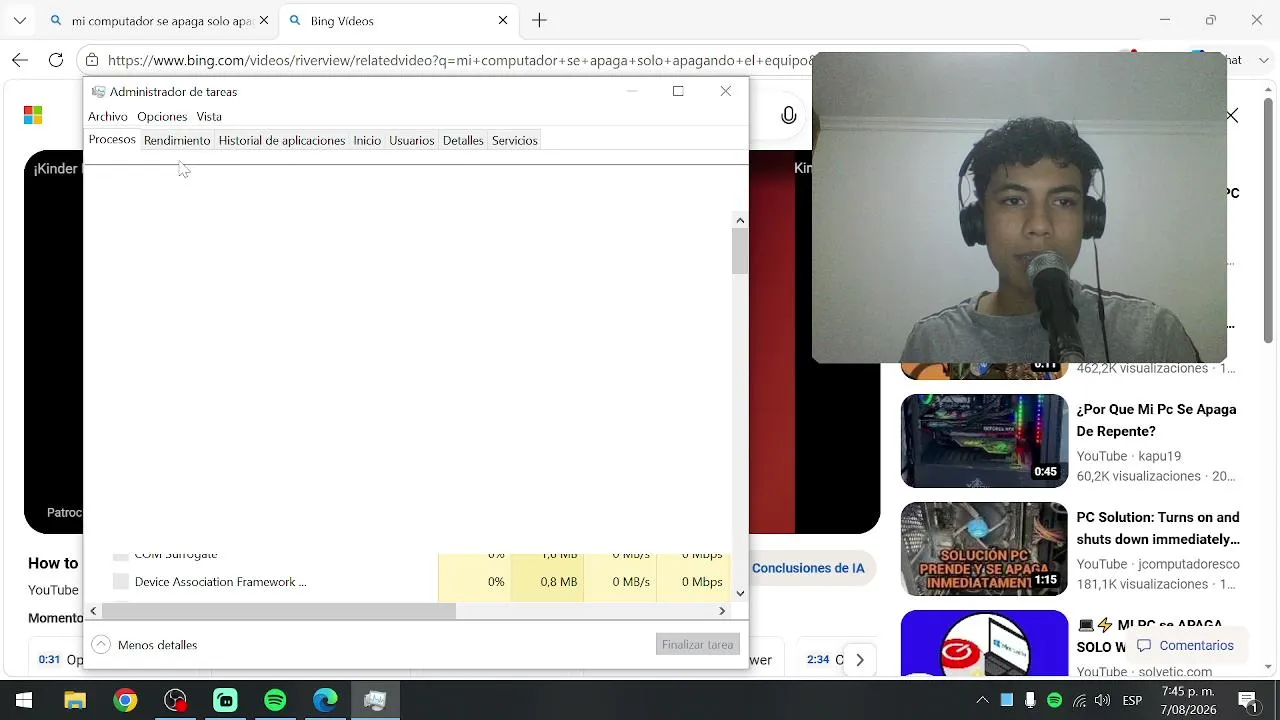Click the Finalizar tarea button

click(698, 645)
